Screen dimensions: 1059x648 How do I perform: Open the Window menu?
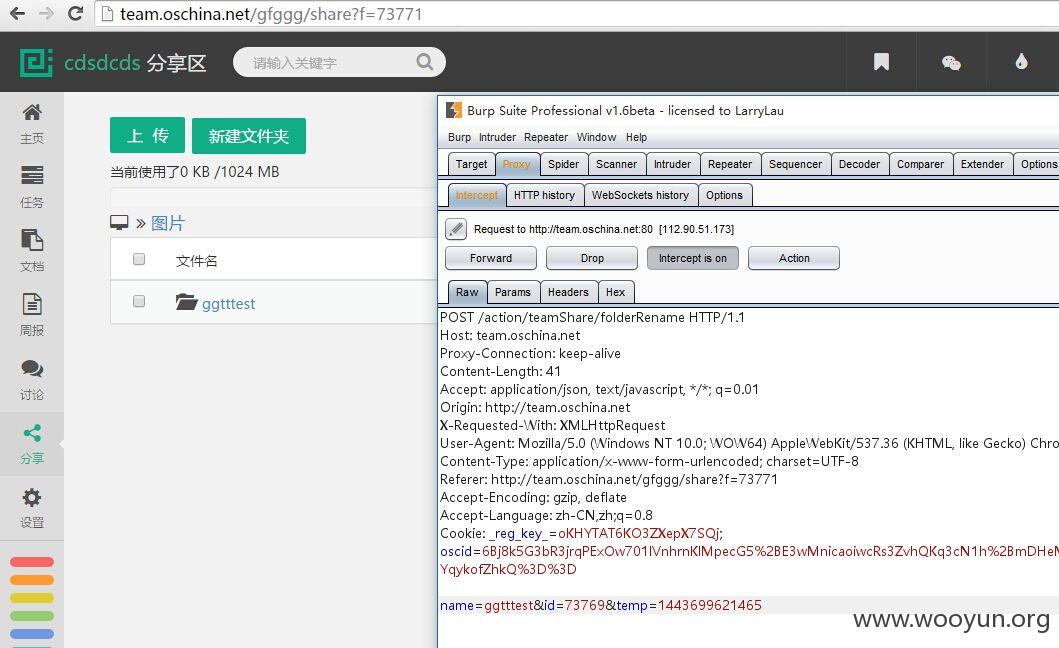(596, 137)
